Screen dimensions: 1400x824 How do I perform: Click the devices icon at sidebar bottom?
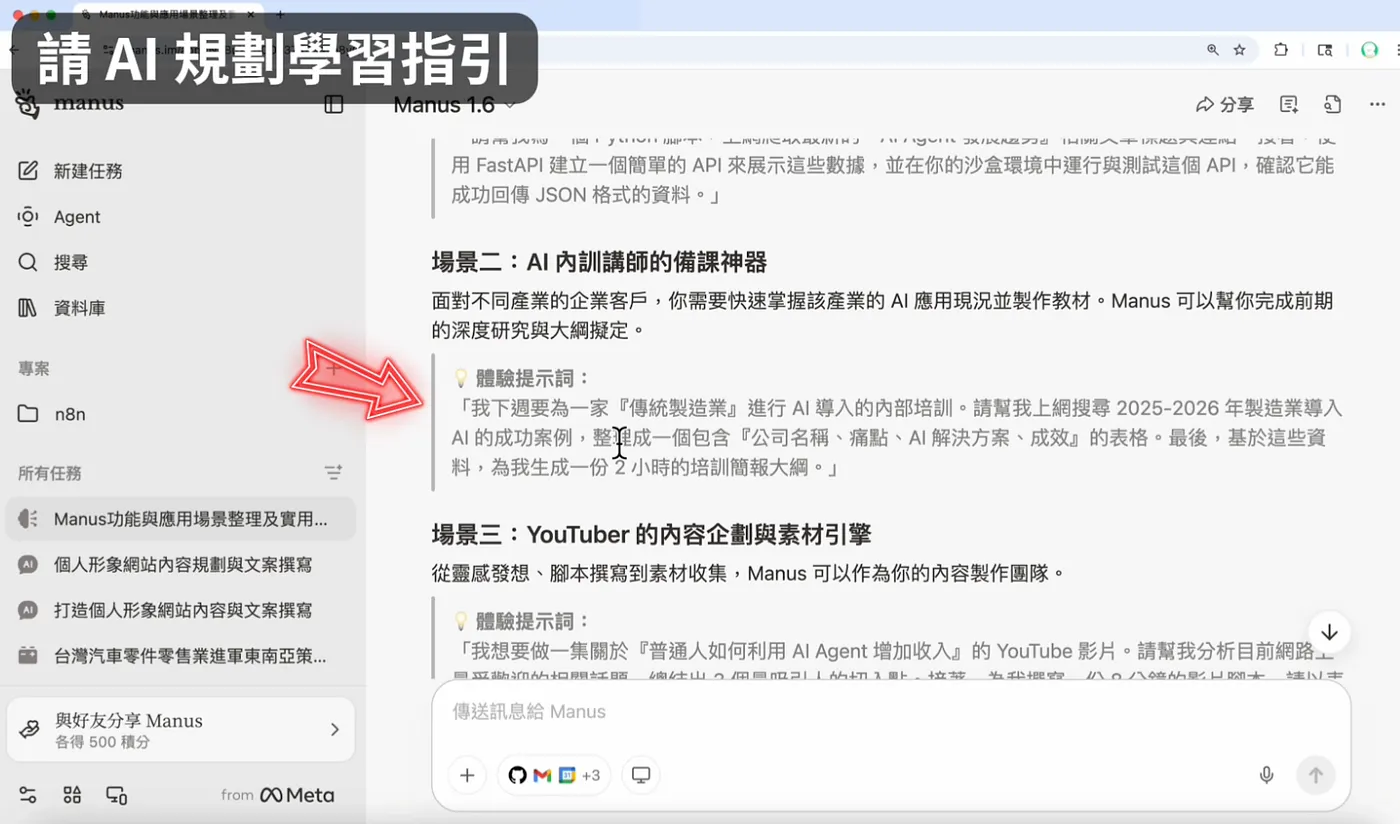coord(117,796)
